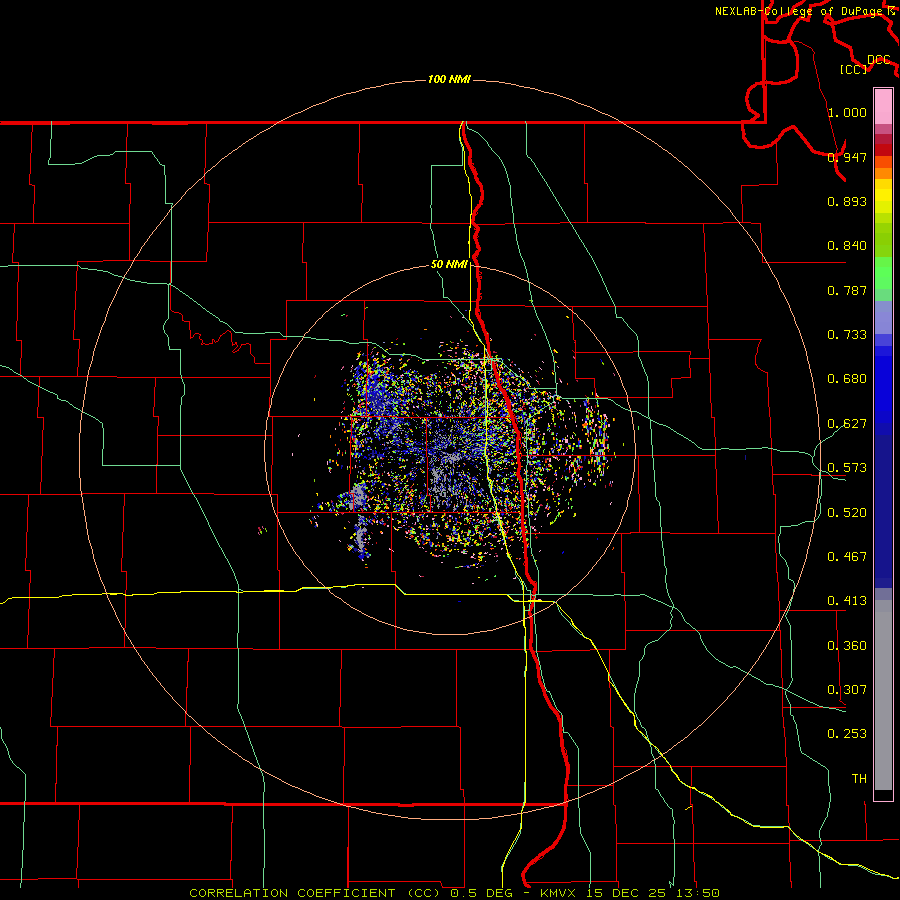Screen dimensions: 900x900
Task: Click the 1.000 scale value
Action: tap(847, 112)
